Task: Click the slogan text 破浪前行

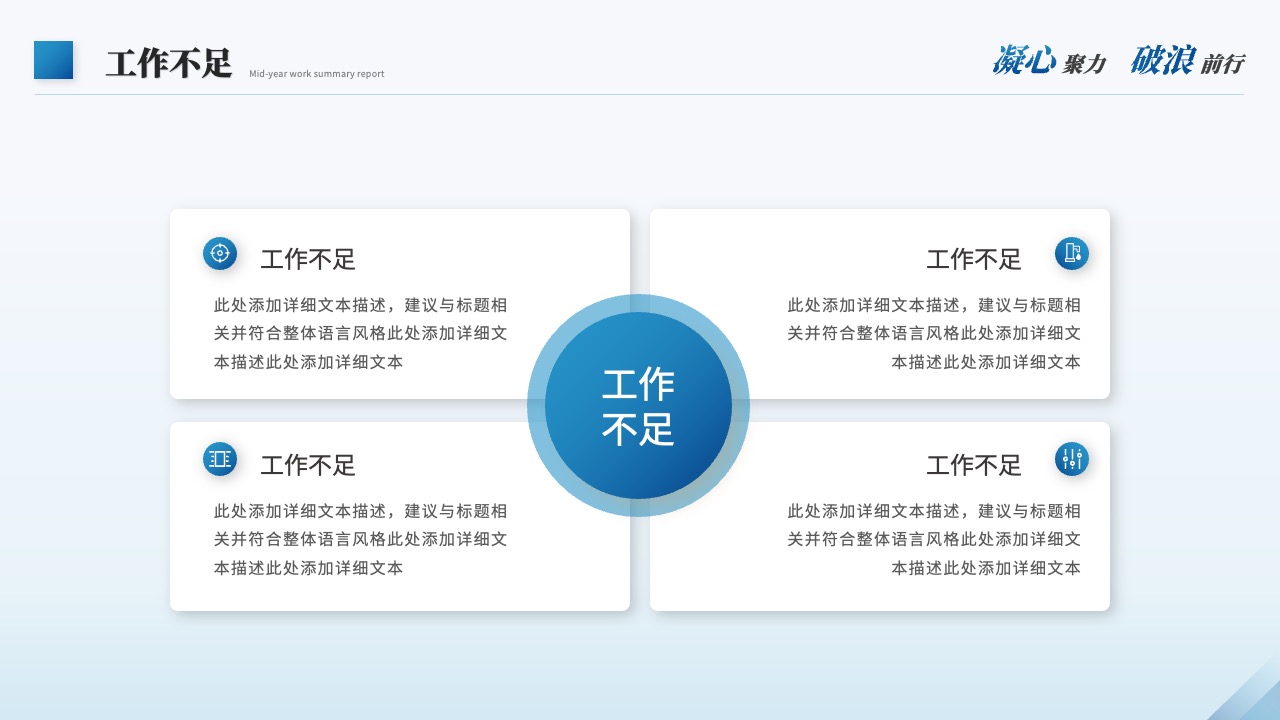Action: [1187, 61]
